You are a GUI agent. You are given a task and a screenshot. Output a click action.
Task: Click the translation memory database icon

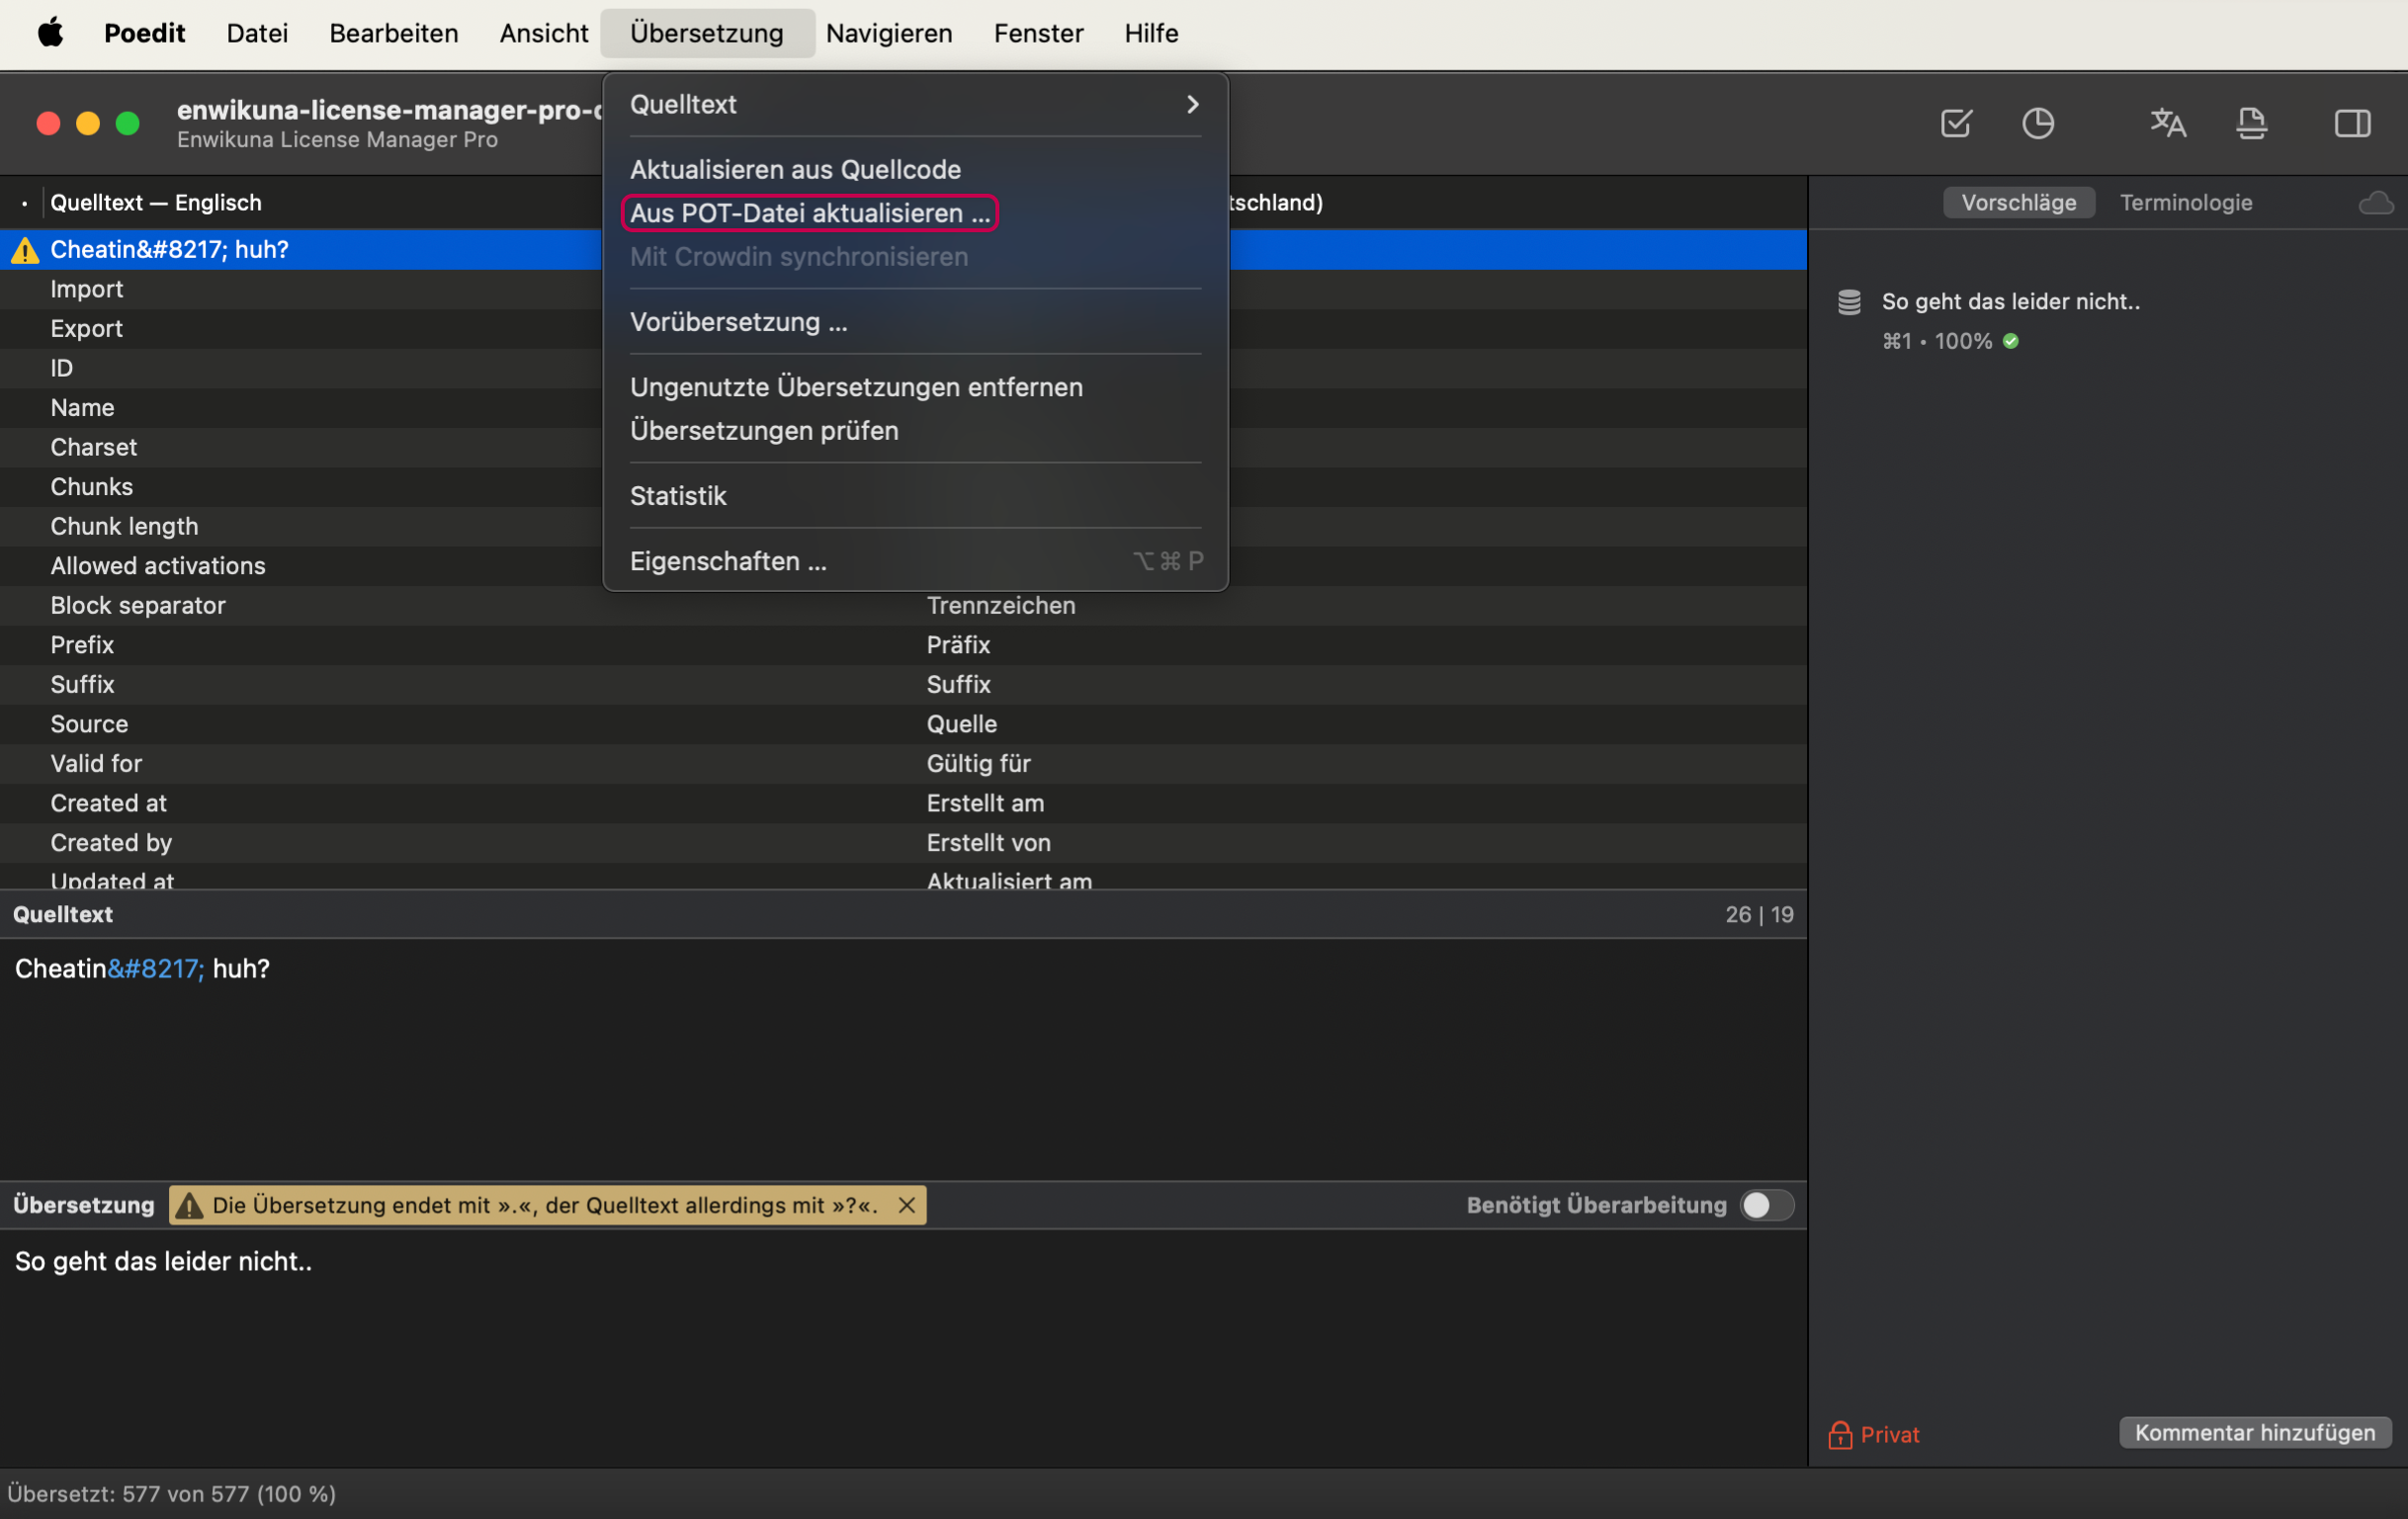coord(1849,302)
